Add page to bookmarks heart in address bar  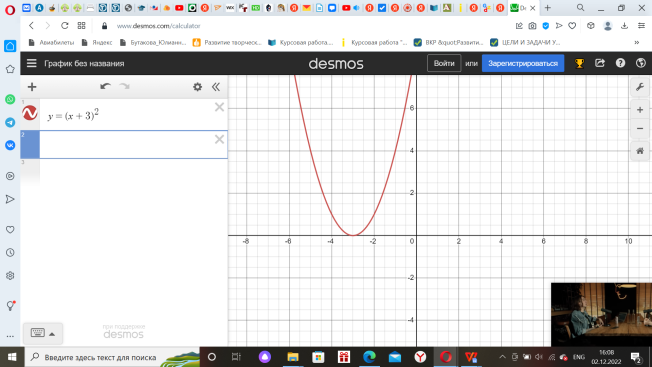pyautogui.click(x=572, y=26)
